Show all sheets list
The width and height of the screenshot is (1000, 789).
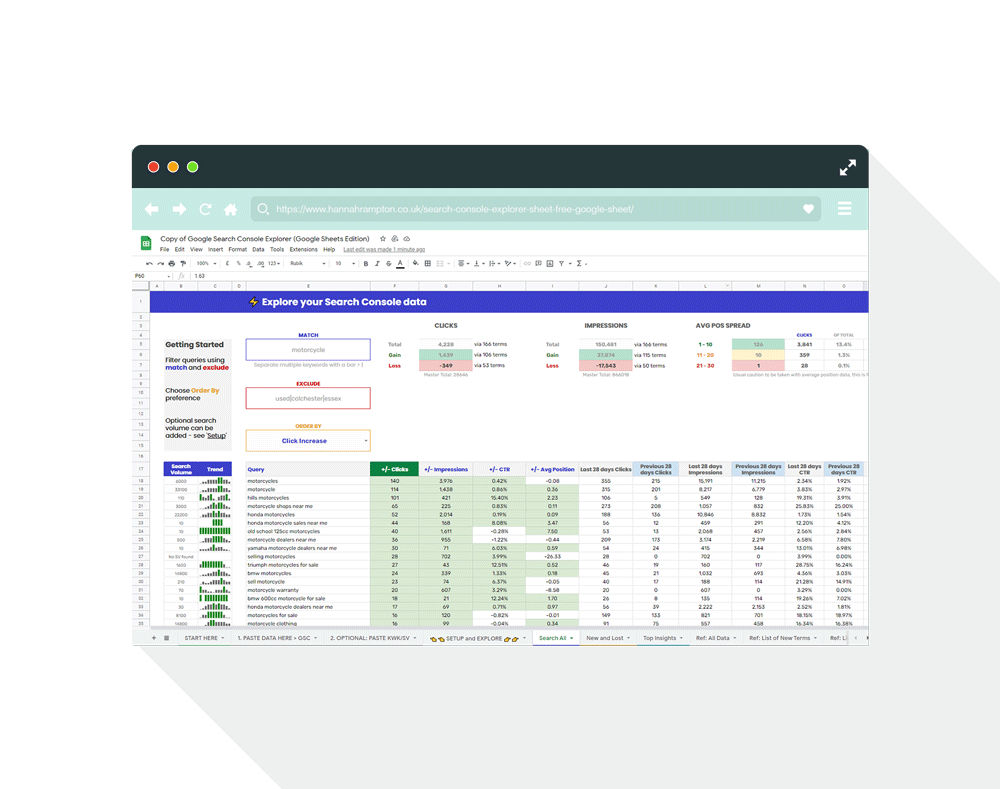pyautogui.click(x=166, y=638)
